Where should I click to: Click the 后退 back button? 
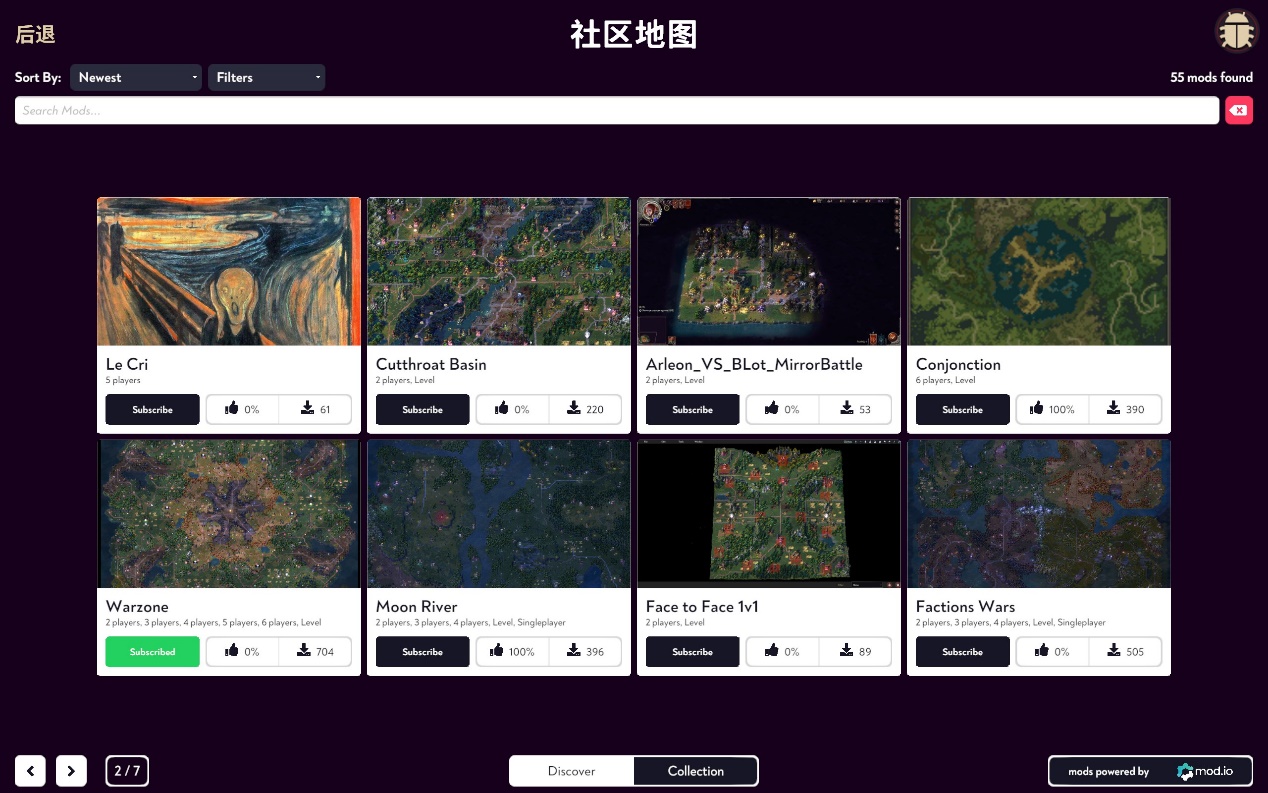[x=35, y=34]
